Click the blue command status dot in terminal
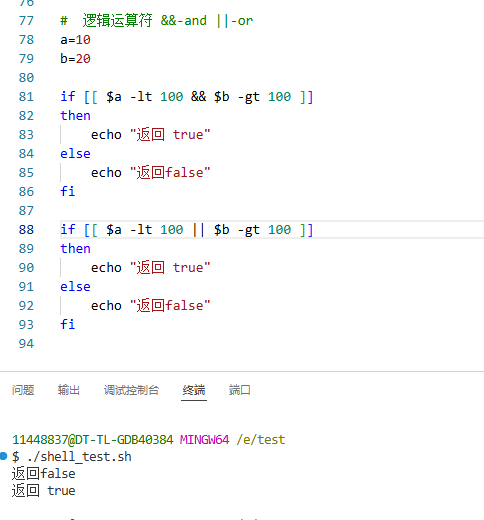The image size is (484, 520). (3, 456)
